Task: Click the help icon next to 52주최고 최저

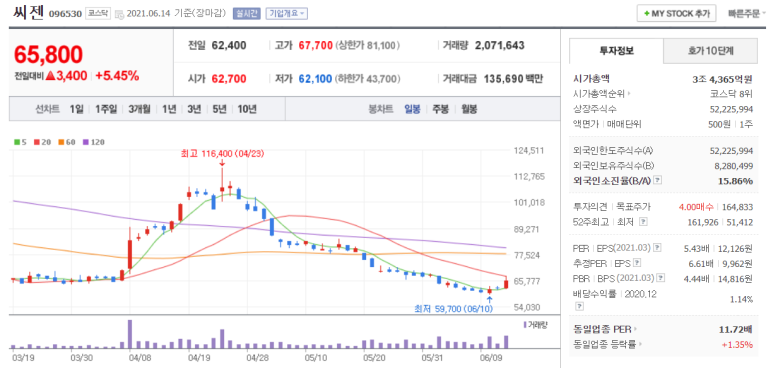Action: pos(642,222)
